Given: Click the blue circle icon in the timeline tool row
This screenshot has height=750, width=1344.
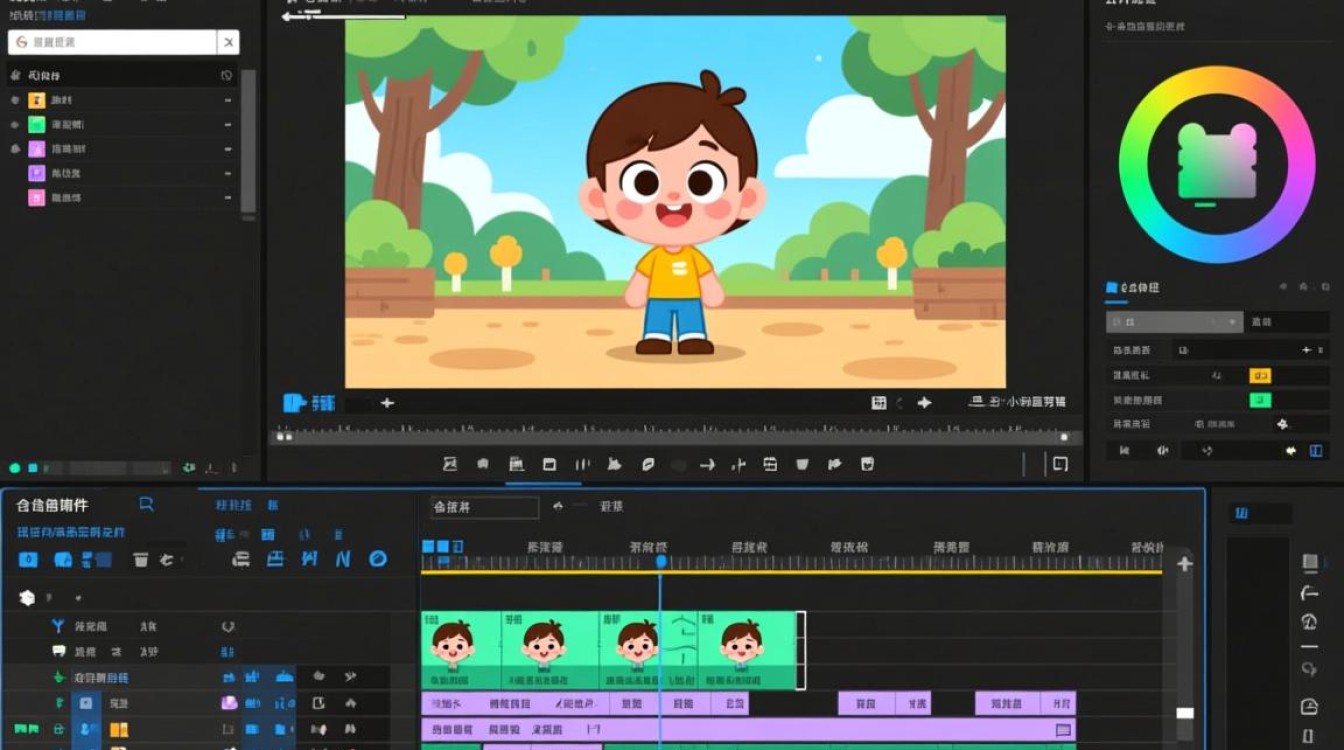Looking at the screenshot, I should click(x=378, y=559).
